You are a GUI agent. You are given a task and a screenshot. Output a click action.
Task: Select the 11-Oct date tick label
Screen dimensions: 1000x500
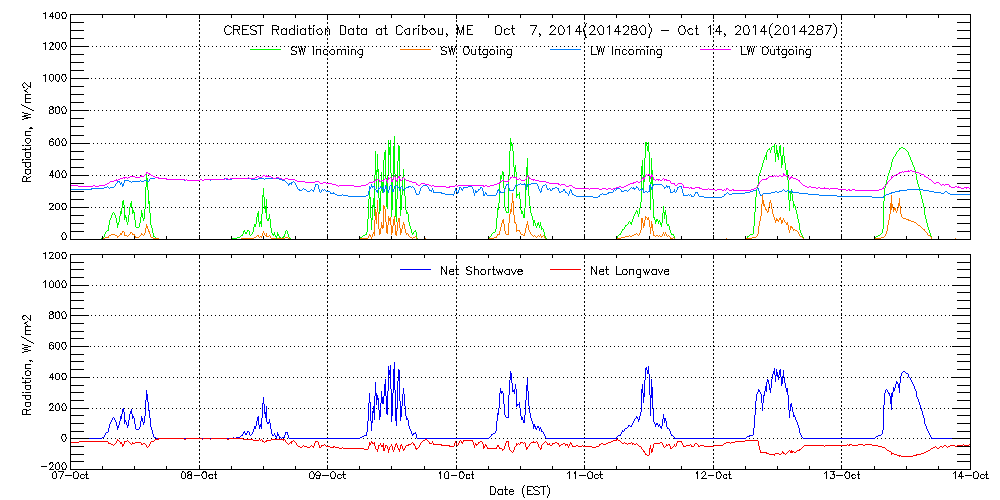[585, 476]
